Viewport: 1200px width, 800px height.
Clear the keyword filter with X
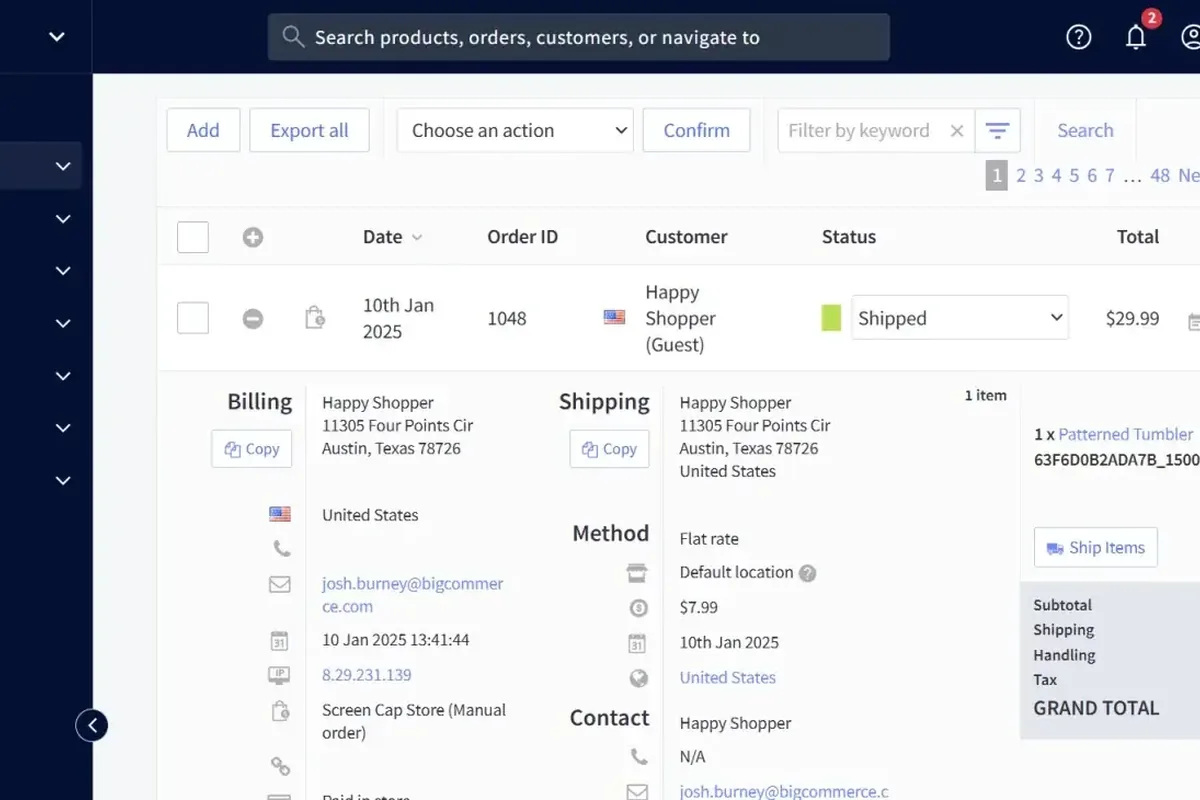click(957, 131)
